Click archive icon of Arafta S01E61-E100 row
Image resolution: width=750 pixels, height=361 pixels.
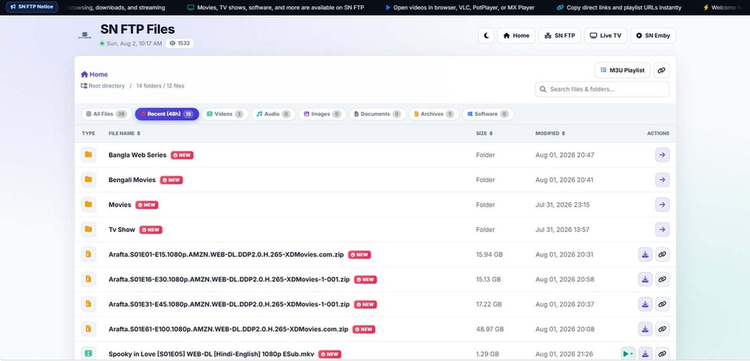pos(88,328)
